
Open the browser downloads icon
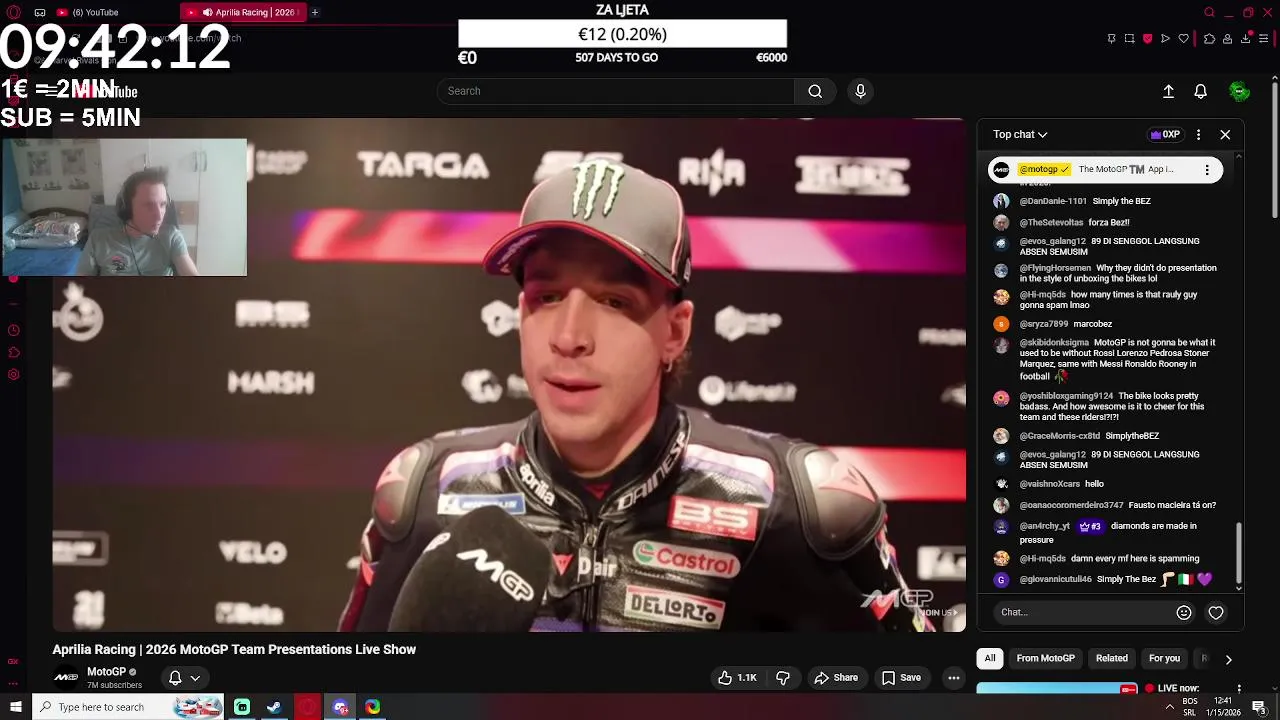coord(1246,39)
